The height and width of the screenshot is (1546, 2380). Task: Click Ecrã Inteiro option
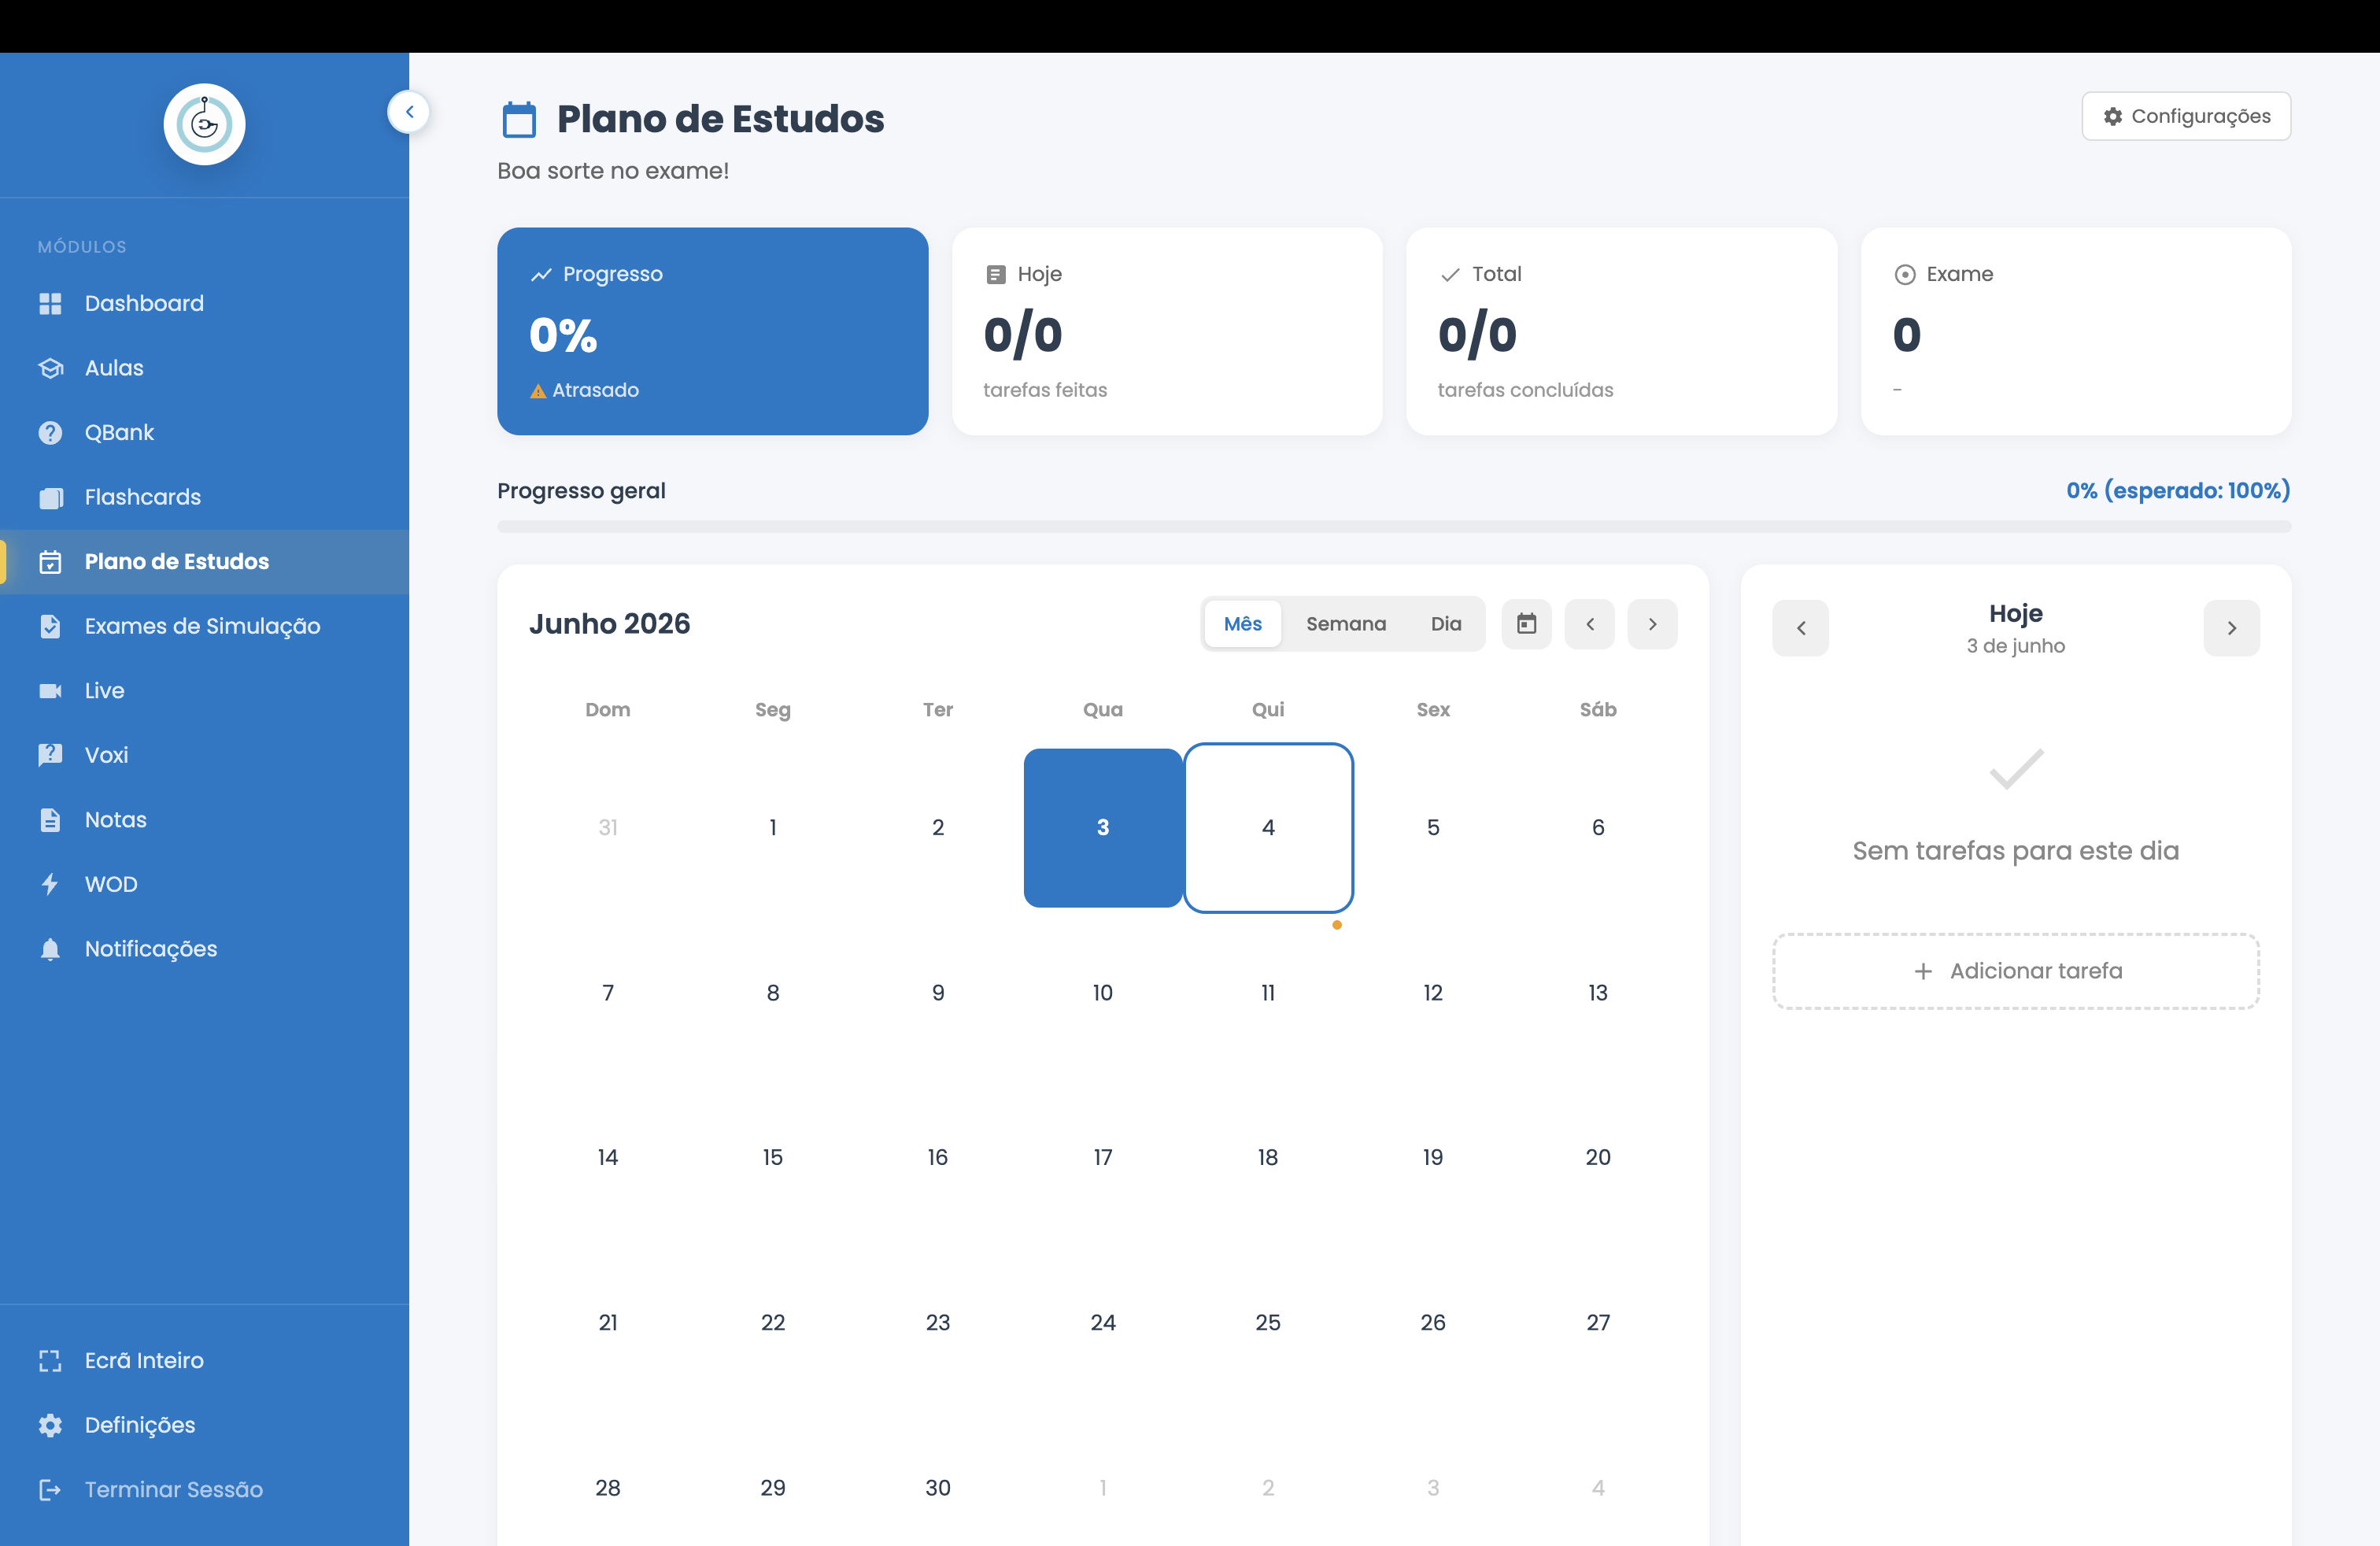click(204, 1360)
